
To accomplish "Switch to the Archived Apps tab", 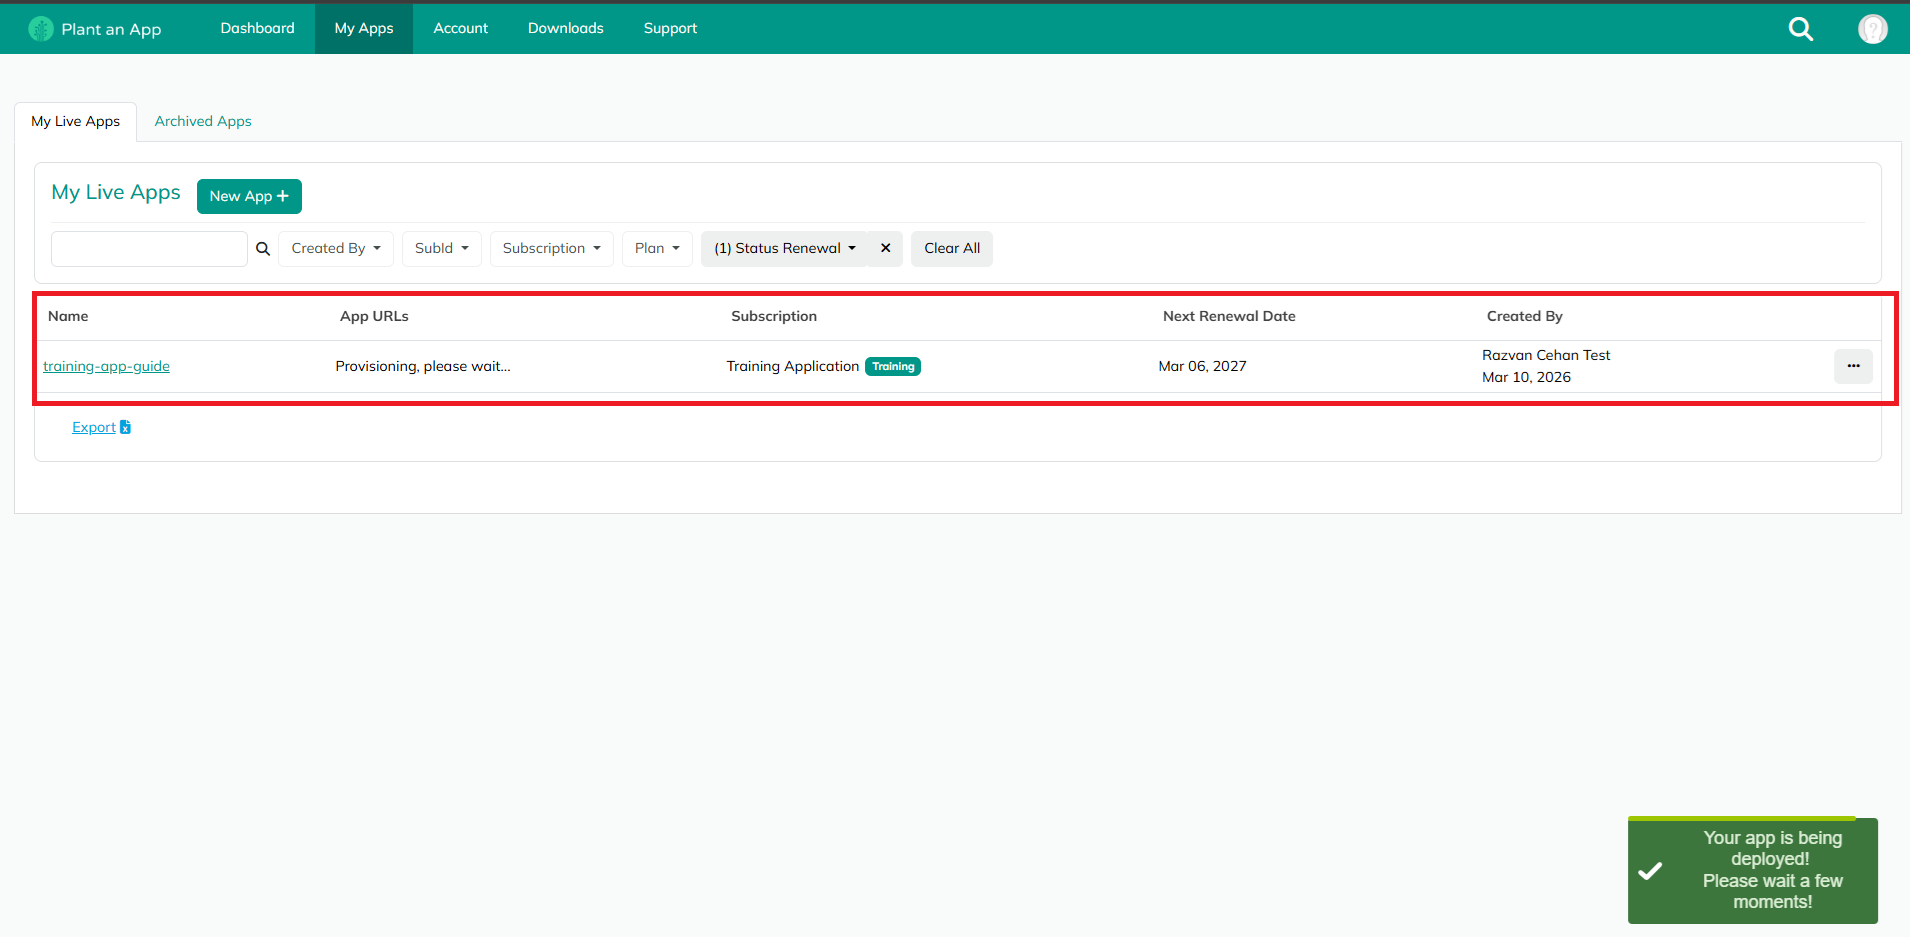I will point(202,121).
